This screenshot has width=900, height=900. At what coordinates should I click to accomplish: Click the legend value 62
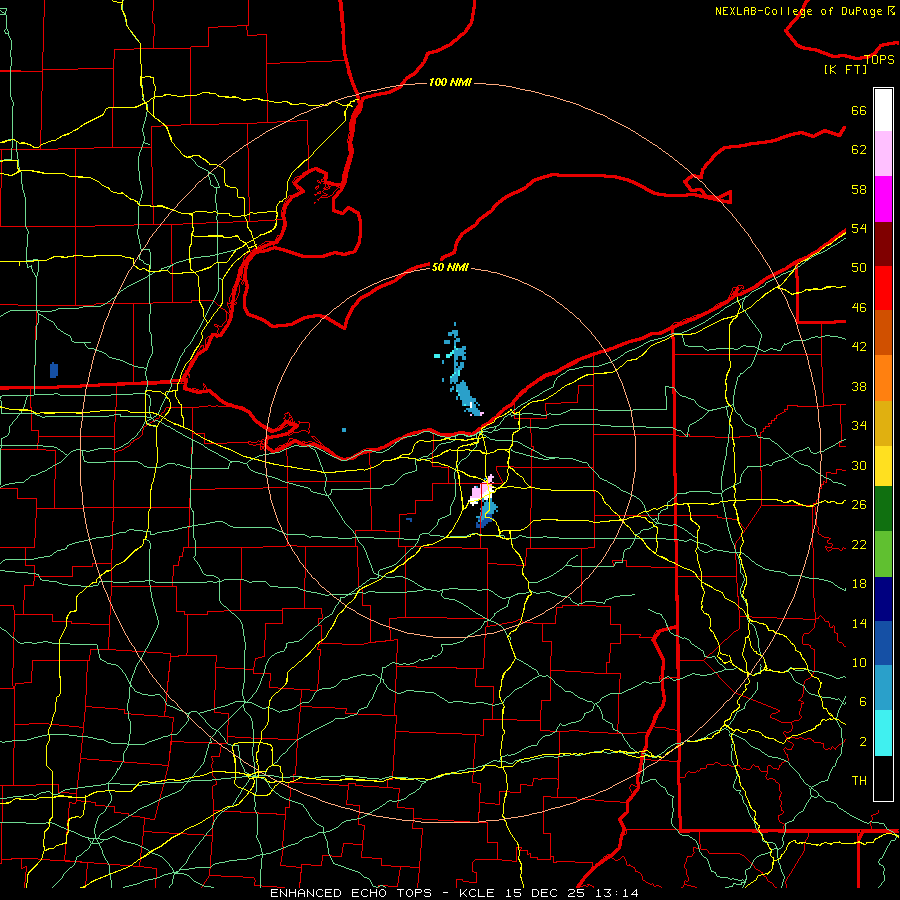click(859, 150)
